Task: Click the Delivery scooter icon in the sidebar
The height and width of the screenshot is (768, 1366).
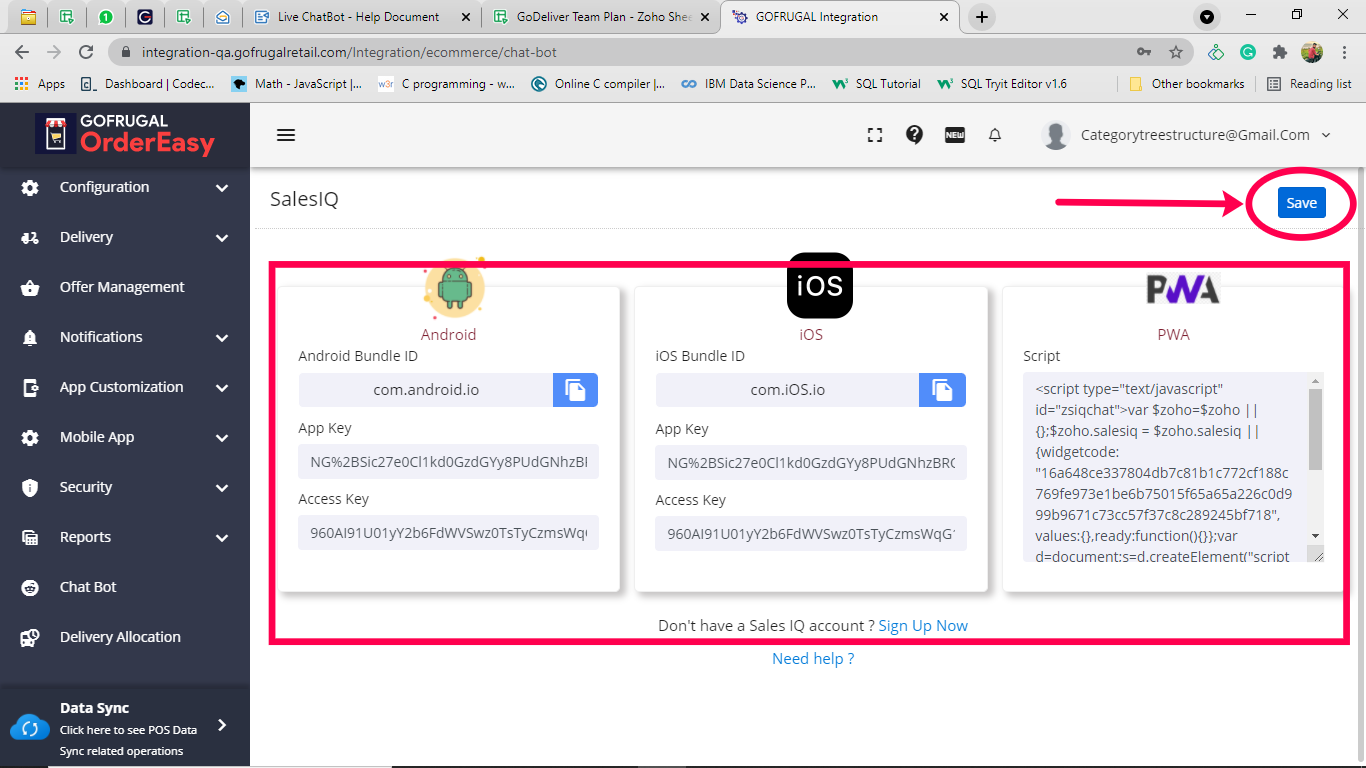Action: (30, 237)
